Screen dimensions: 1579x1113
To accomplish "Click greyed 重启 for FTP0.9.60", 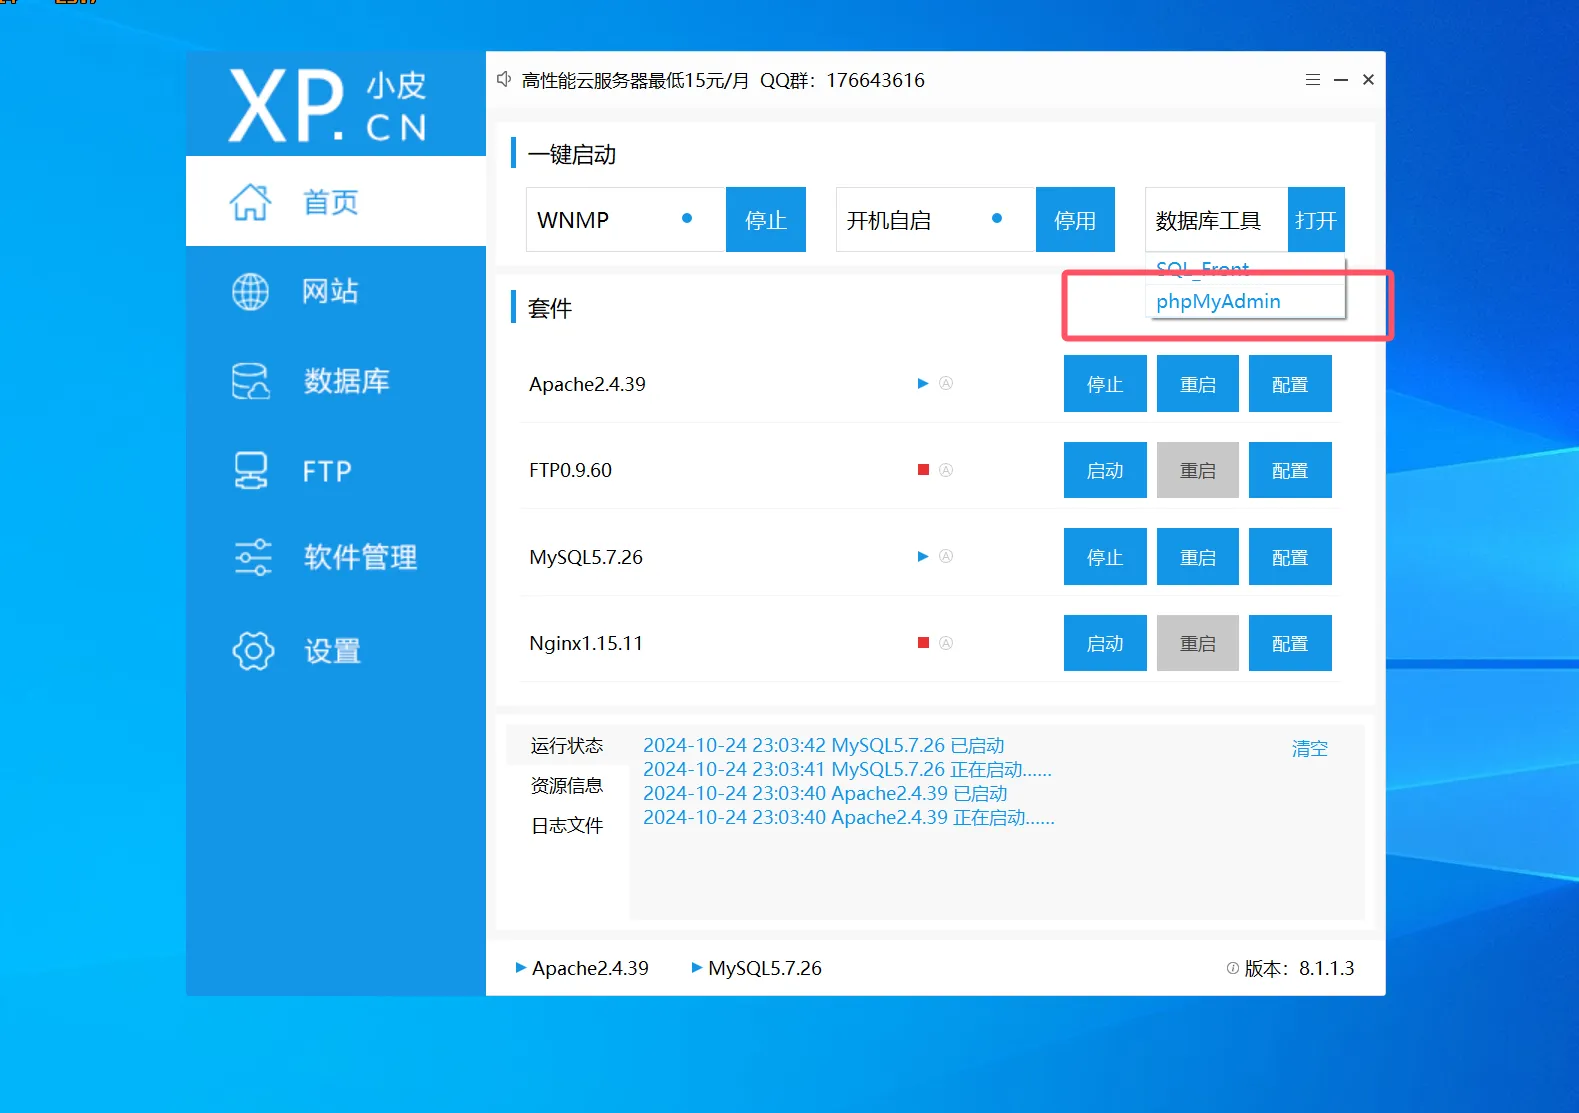I will (1198, 470).
